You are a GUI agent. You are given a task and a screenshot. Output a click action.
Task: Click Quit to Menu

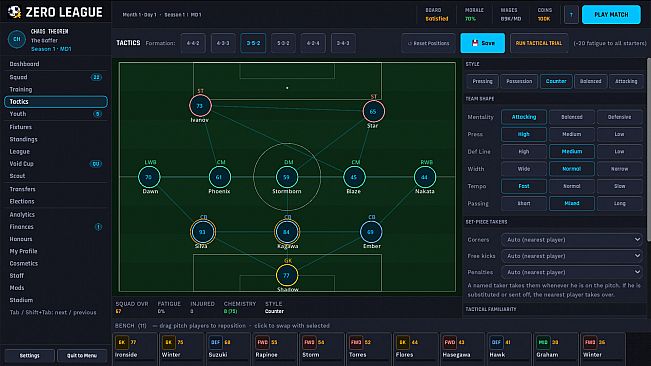[82, 356]
